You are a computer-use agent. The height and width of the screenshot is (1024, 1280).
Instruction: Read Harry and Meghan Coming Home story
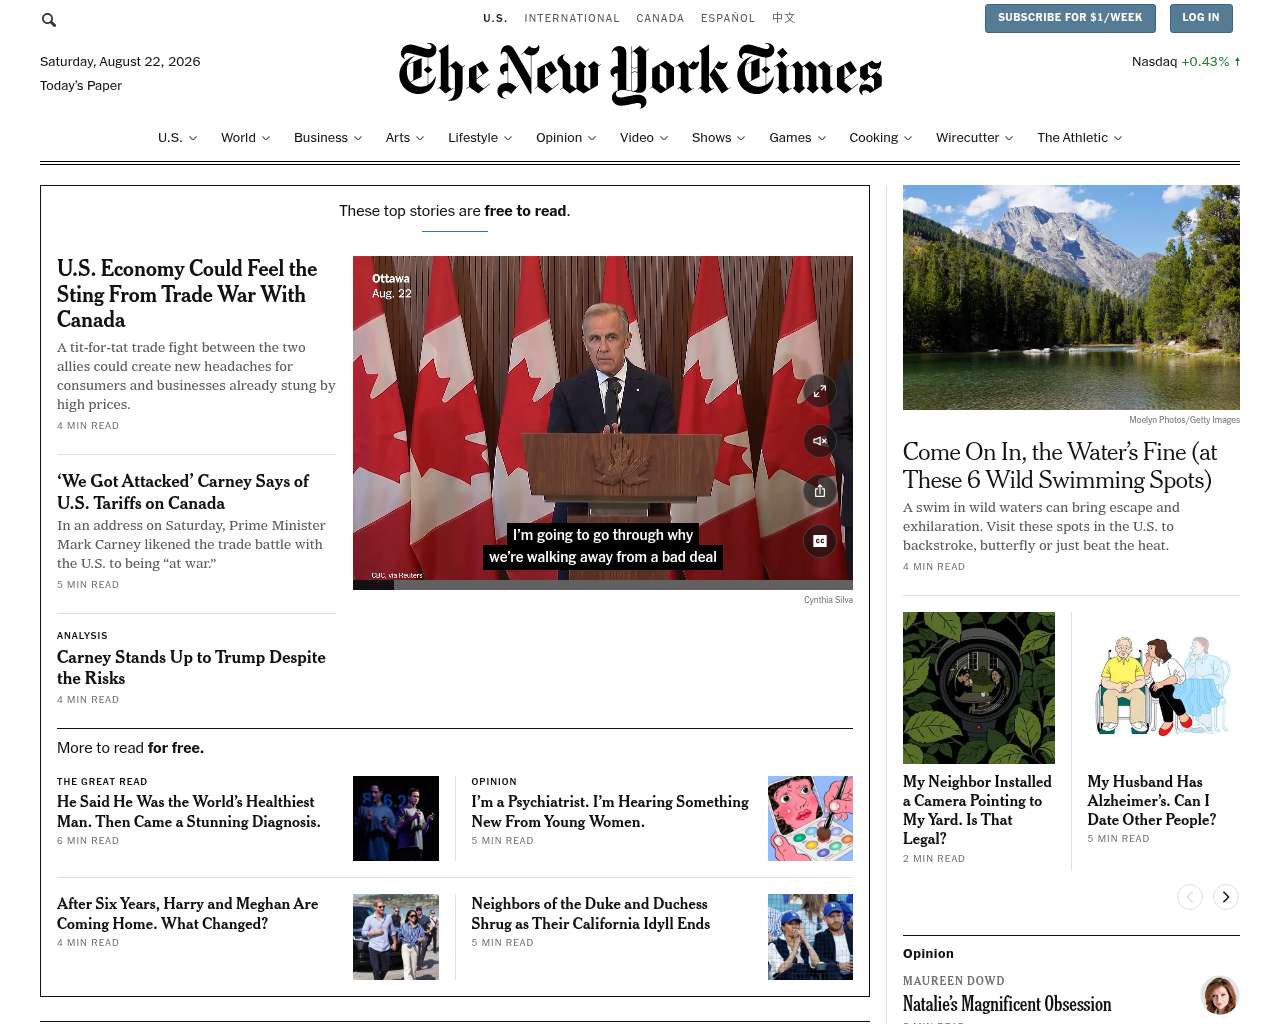pyautogui.click(x=188, y=914)
